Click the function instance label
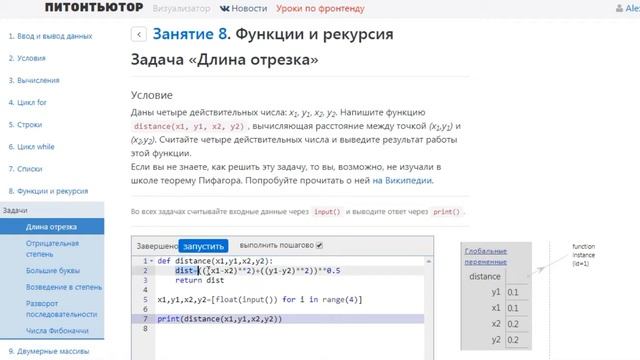 (x=583, y=255)
